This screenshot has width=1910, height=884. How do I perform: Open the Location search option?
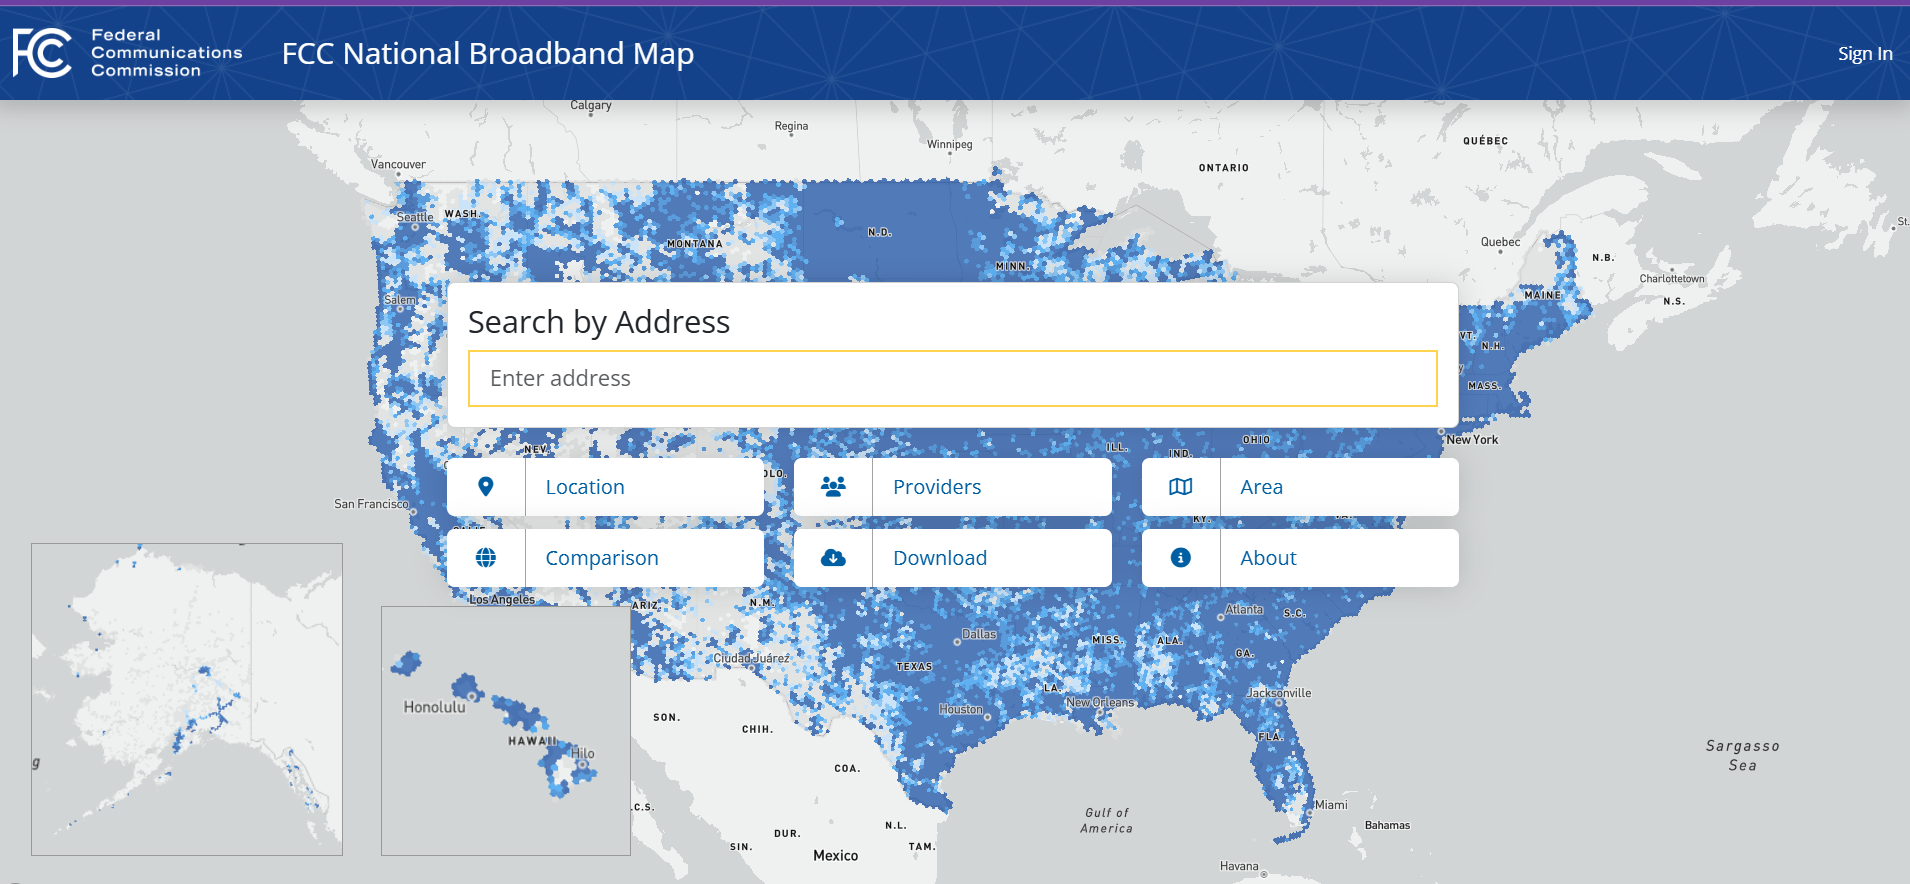point(605,487)
